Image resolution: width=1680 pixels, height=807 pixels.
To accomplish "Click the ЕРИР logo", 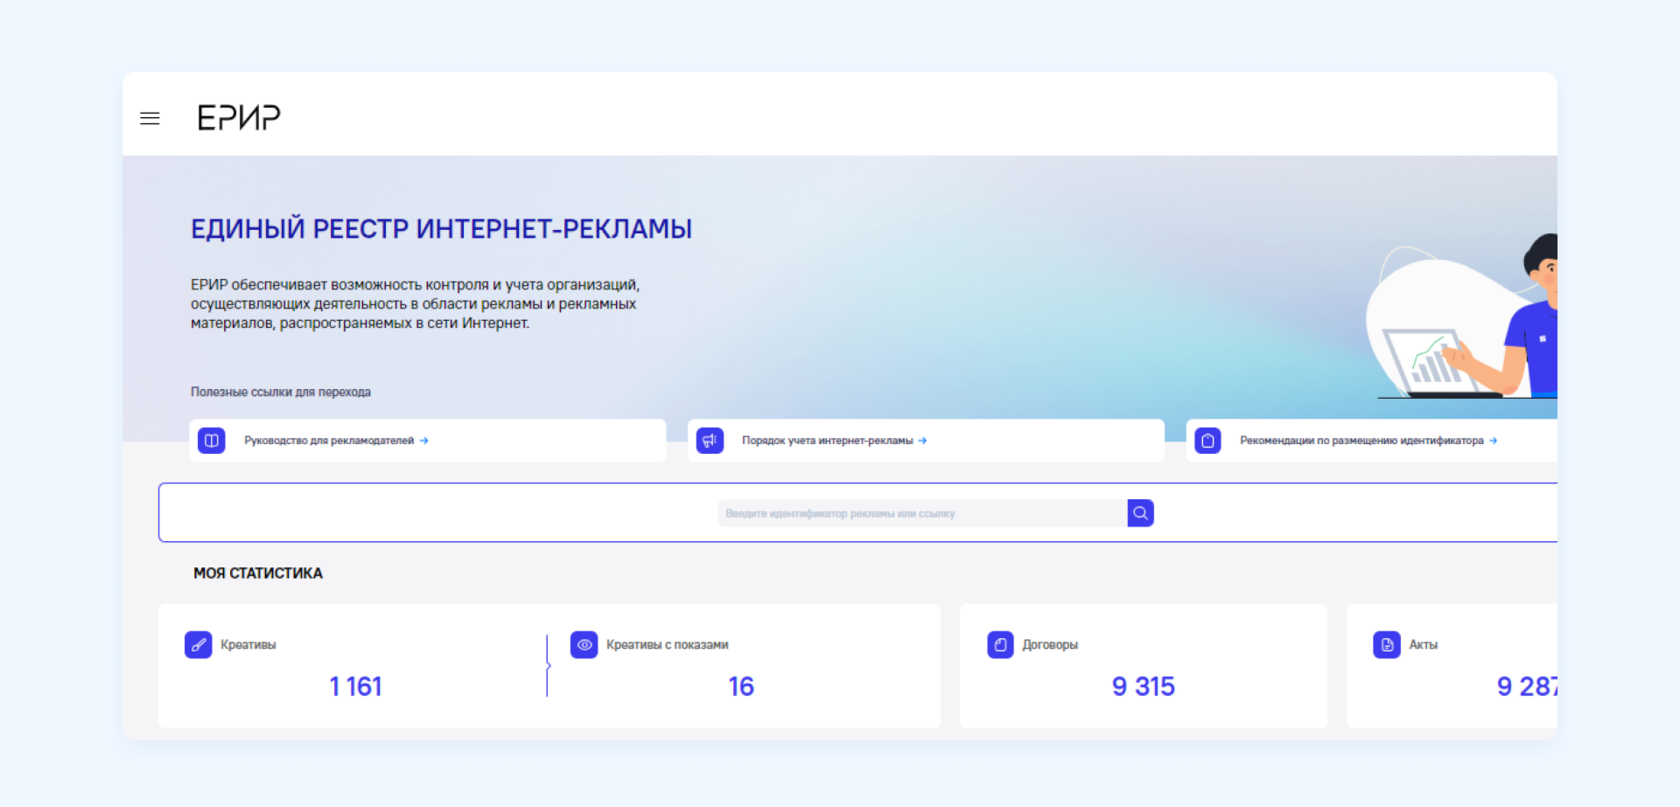I will click(x=239, y=118).
